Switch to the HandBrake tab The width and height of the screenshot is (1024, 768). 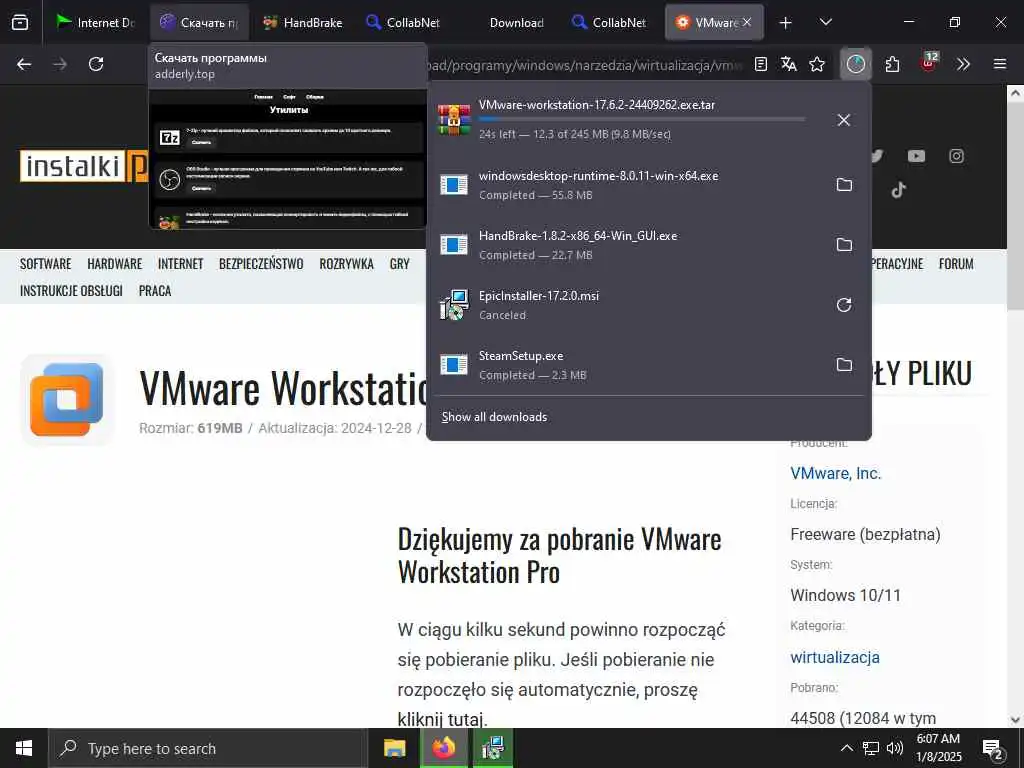point(302,22)
